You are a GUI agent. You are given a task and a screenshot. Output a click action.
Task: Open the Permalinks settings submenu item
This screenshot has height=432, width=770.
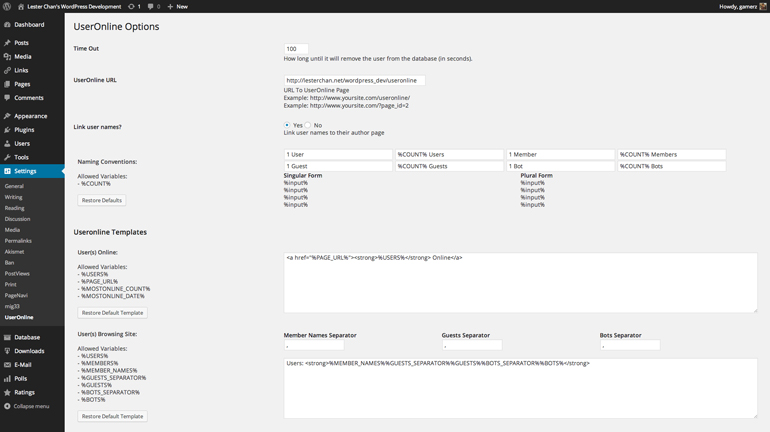coord(18,241)
